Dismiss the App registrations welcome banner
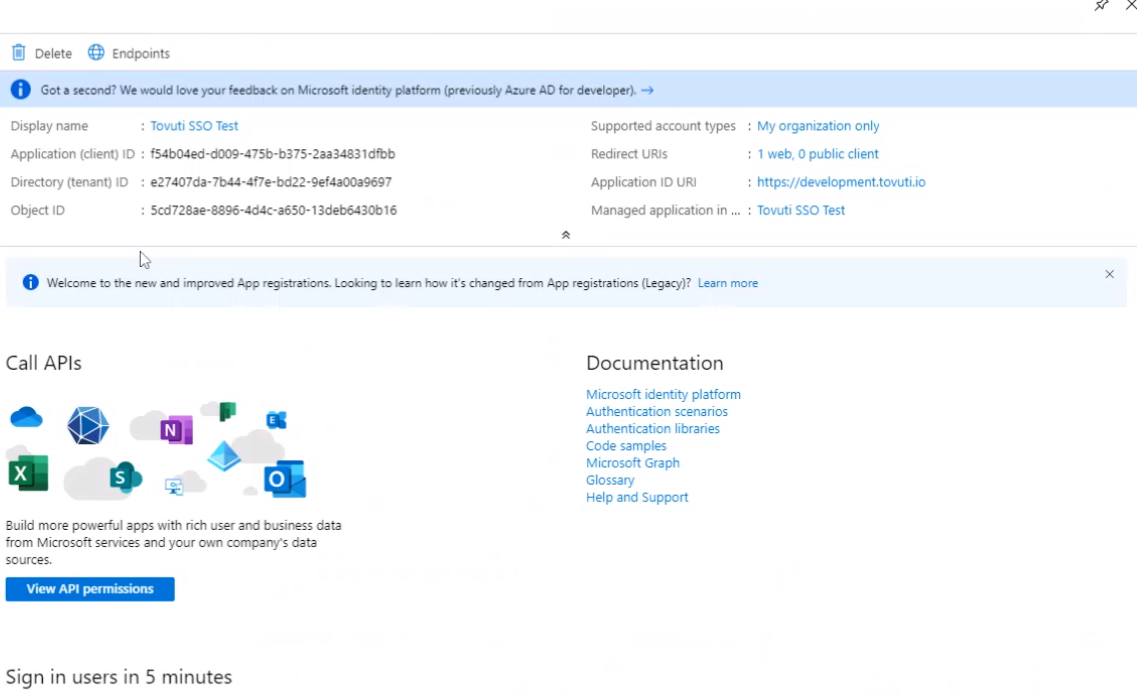This screenshot has width=1137, height=698. (x=1109, y=274)
